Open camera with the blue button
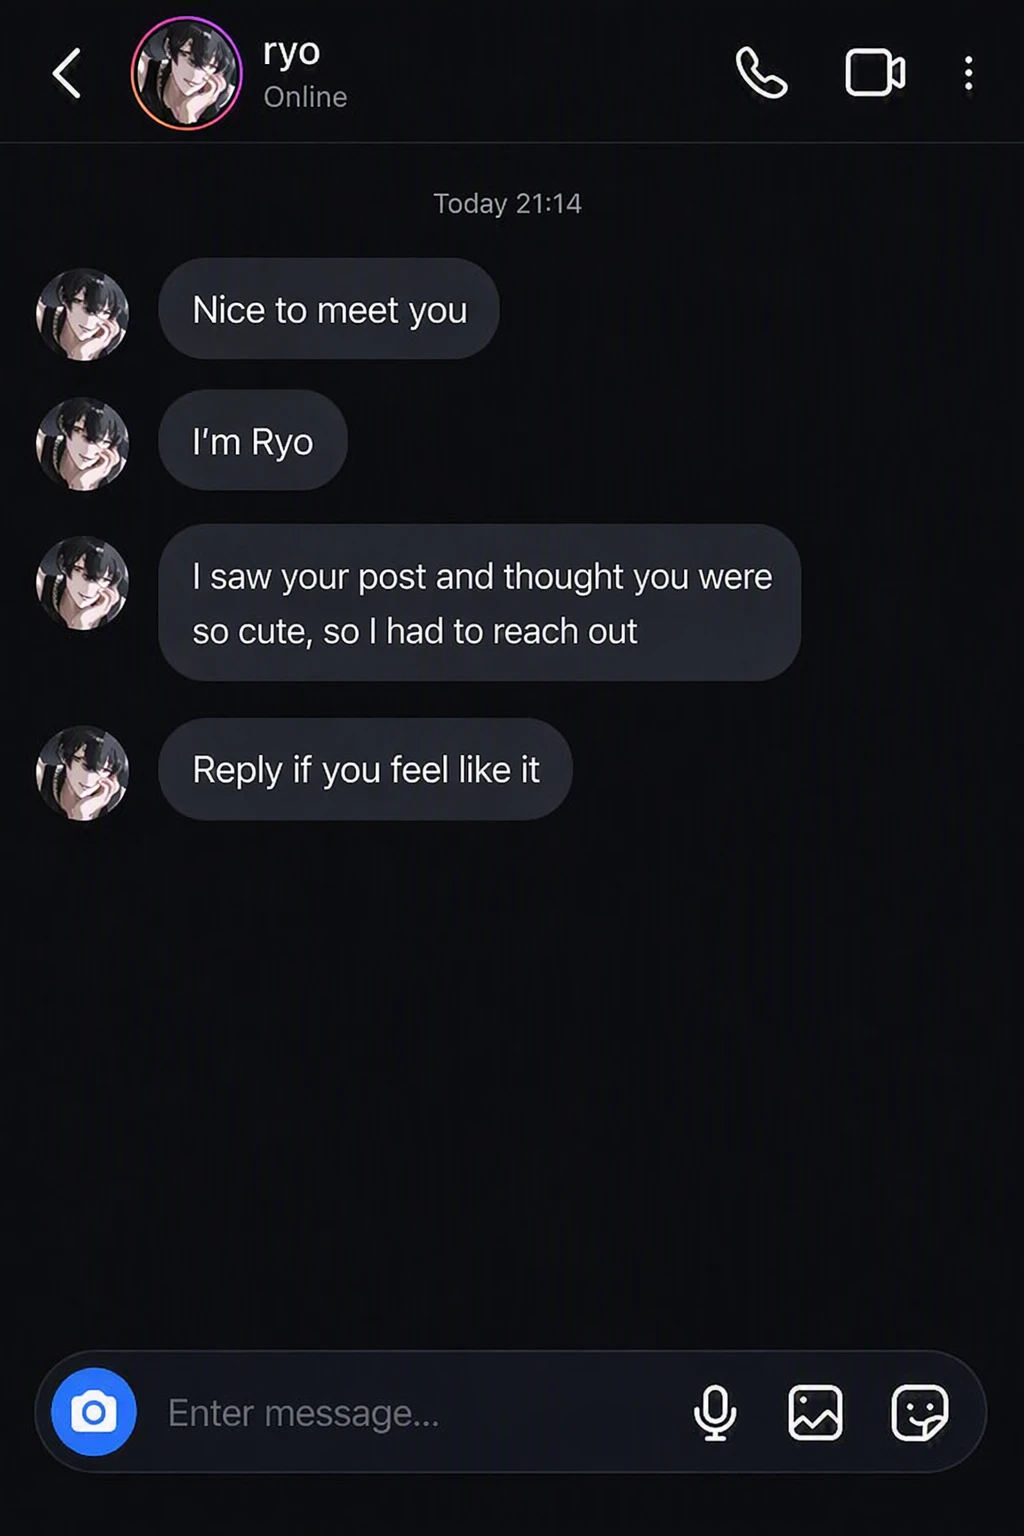The width and height of the screenshot is (1024, 1536). [x=94, y=1411]
